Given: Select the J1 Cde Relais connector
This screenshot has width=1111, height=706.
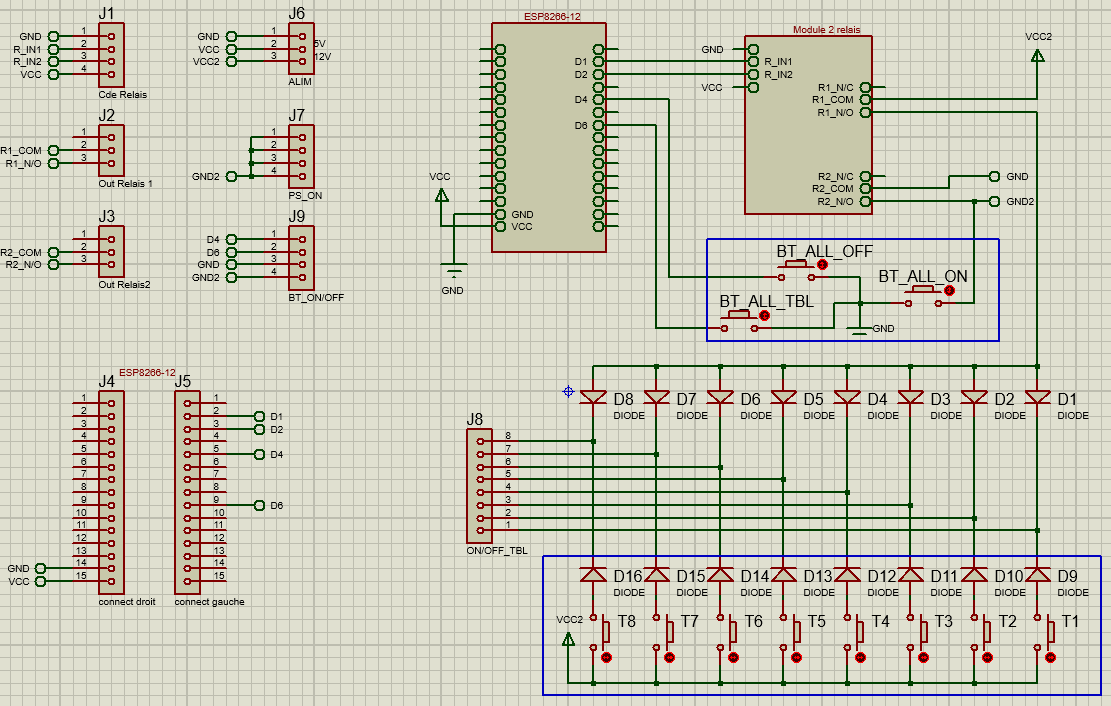Looking at the screenshot, I should (111, 55).
